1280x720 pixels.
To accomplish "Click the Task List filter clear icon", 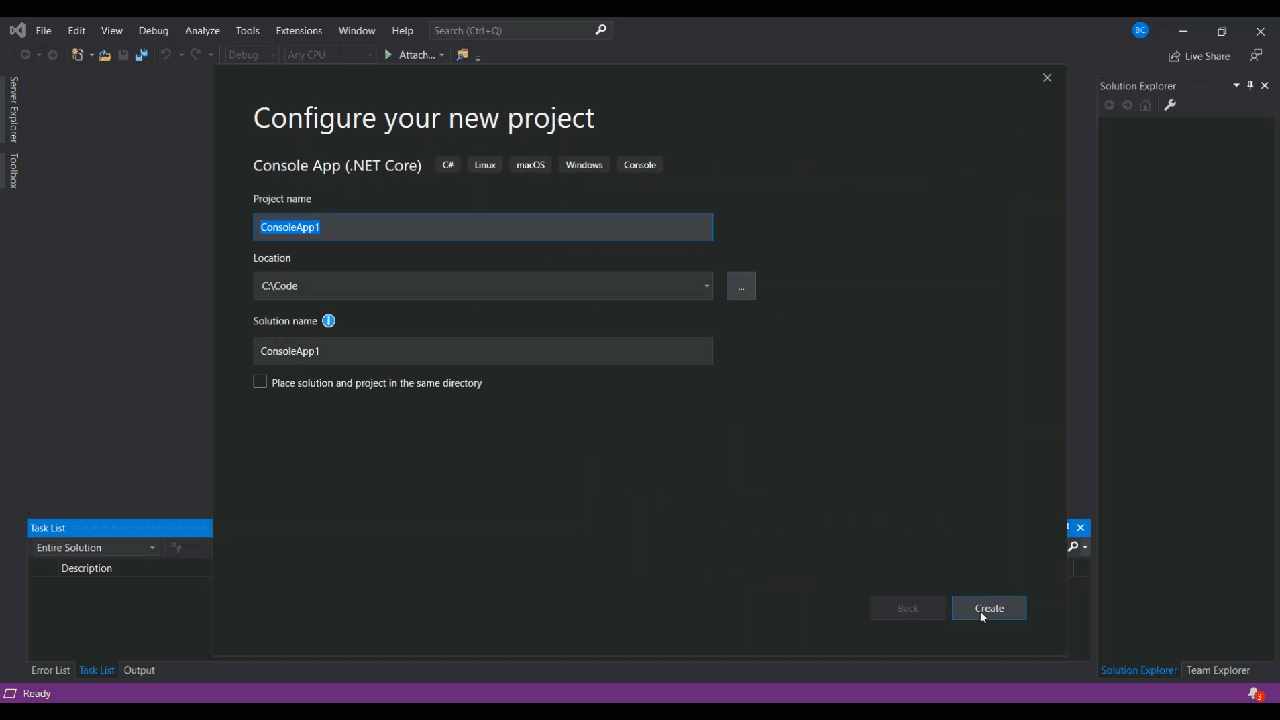I will click(x=176, y=548).
